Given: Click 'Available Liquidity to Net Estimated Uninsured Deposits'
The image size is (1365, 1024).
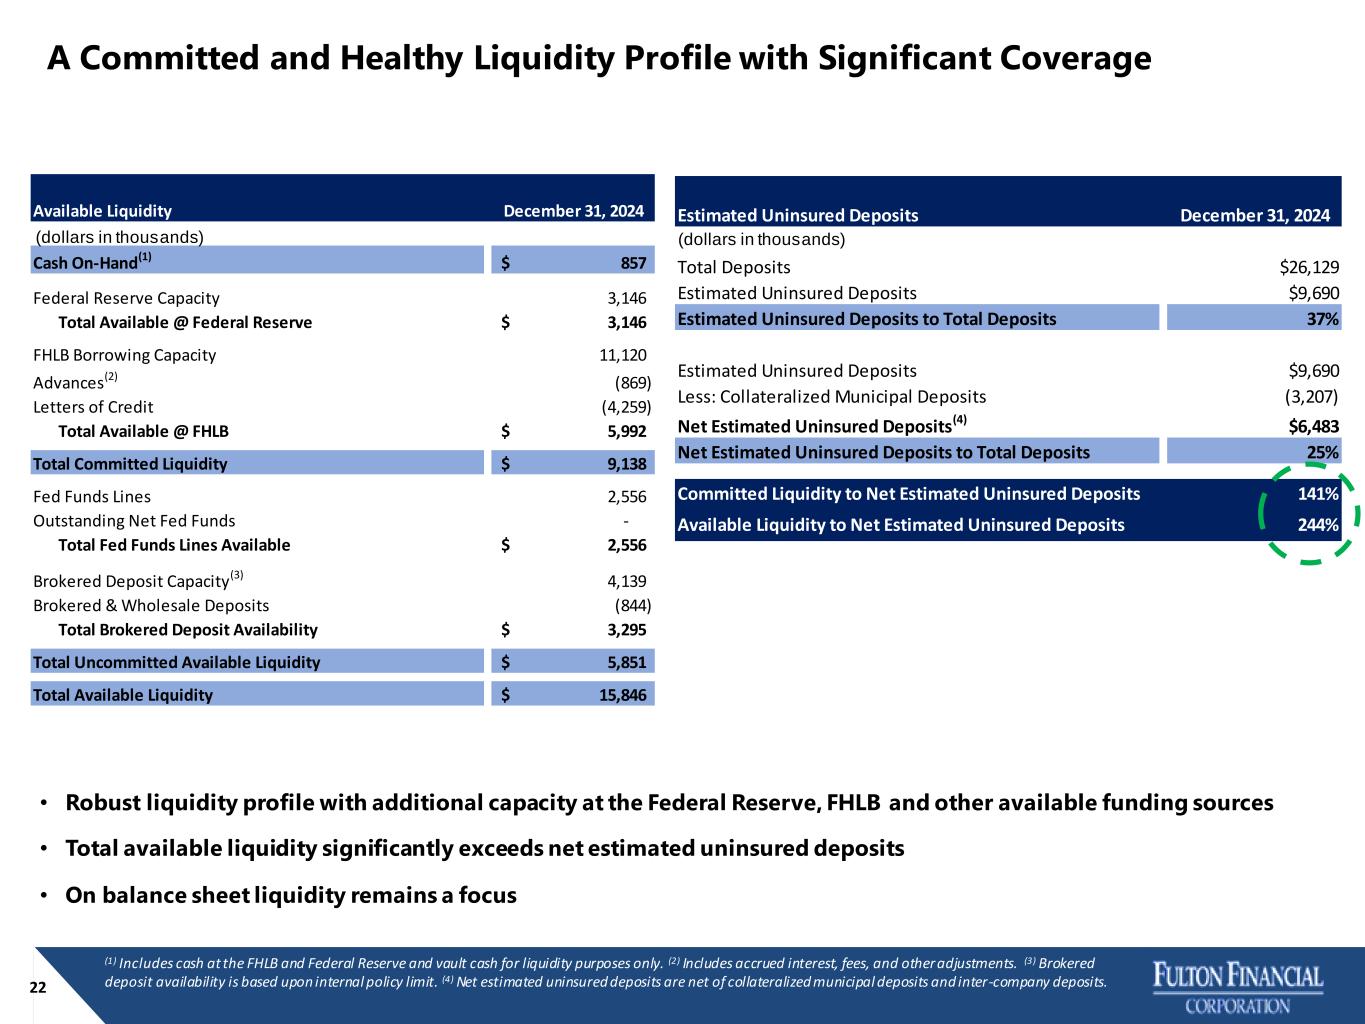Looking at the screenshot, I should point(900,525).
